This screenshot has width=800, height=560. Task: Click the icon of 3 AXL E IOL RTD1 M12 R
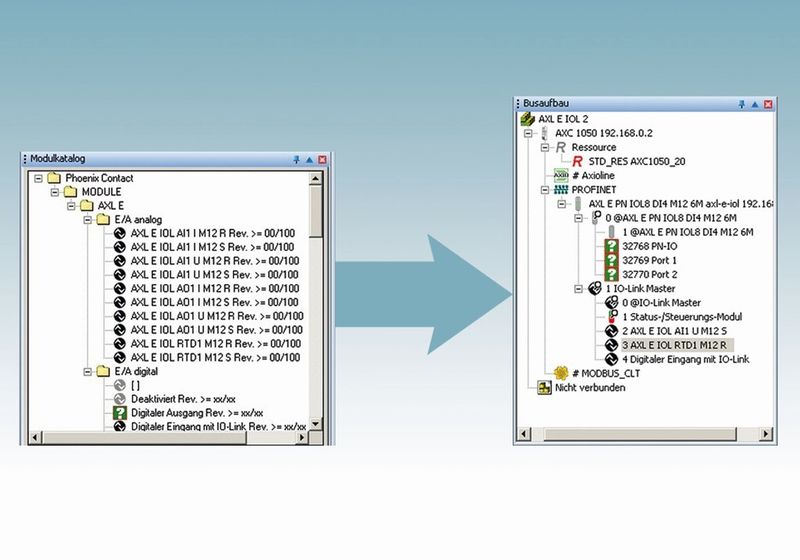coord(611,345)
